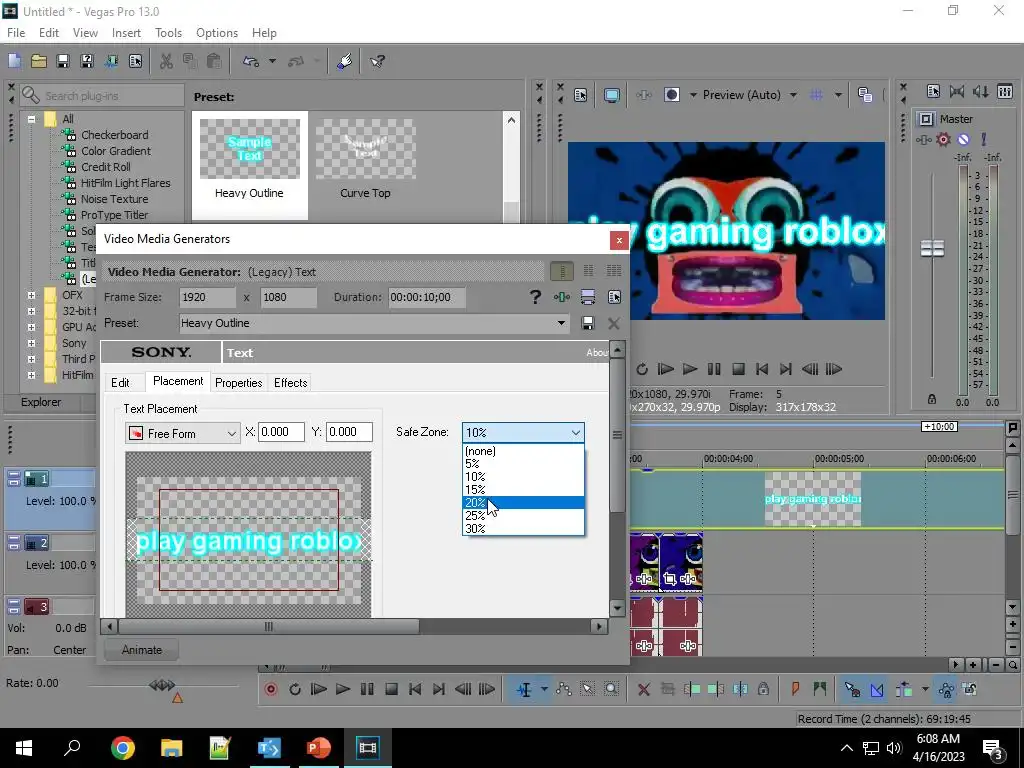Toggle Ignore Event Grouping button

(970, 689)
